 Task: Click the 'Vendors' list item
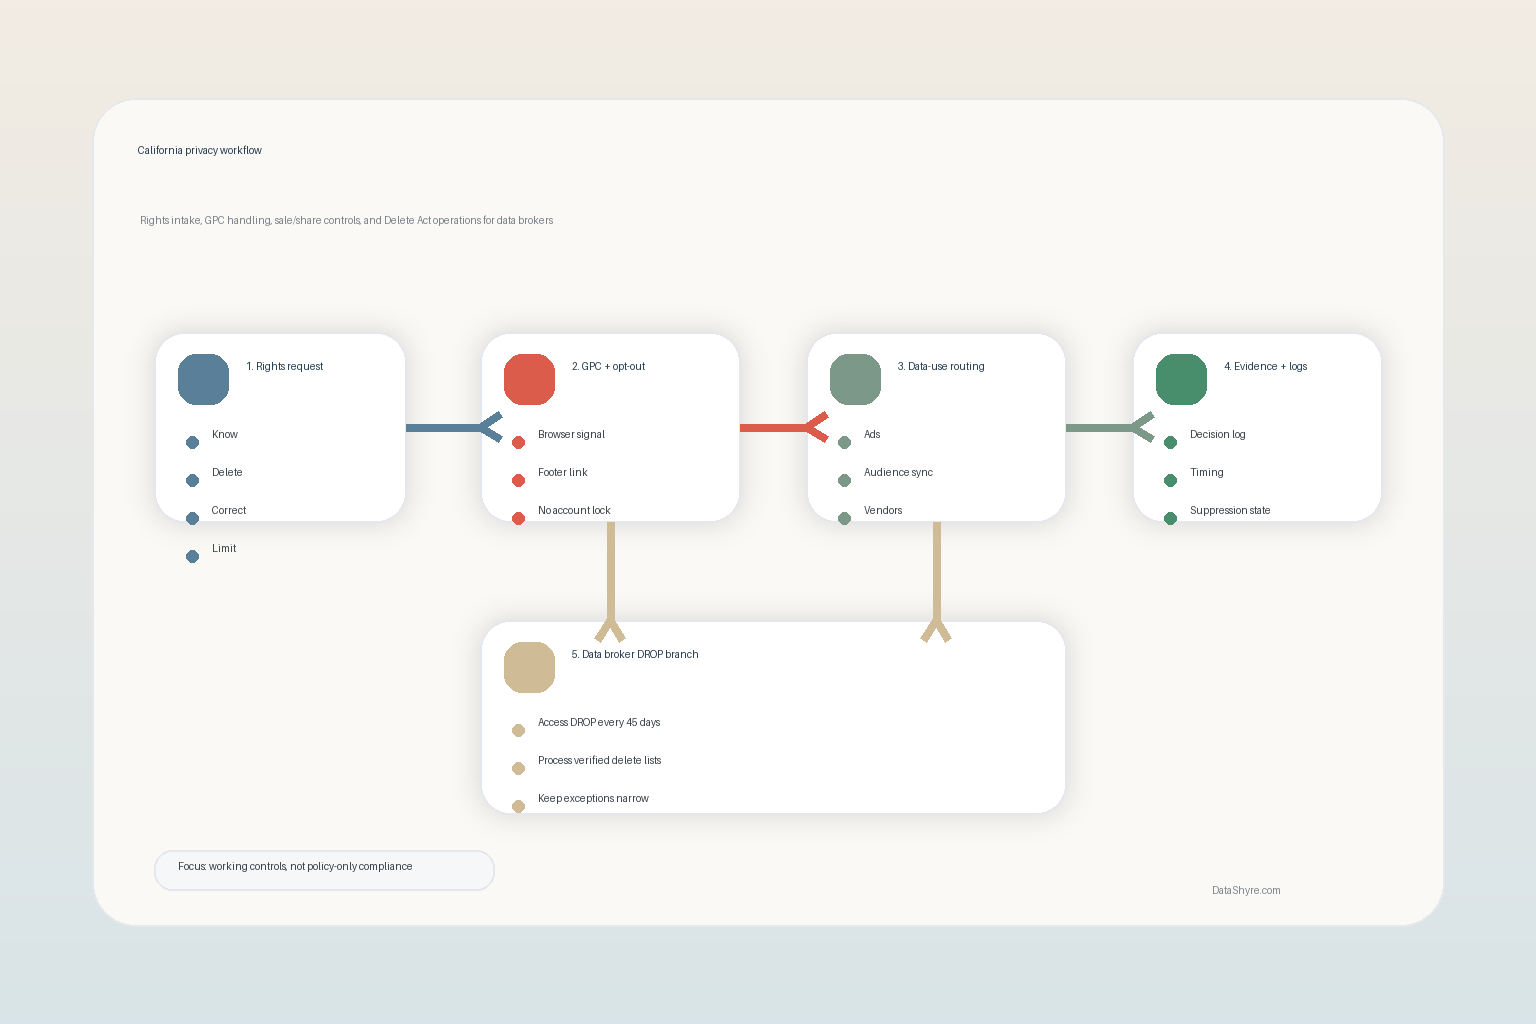(x=883, y=510)
